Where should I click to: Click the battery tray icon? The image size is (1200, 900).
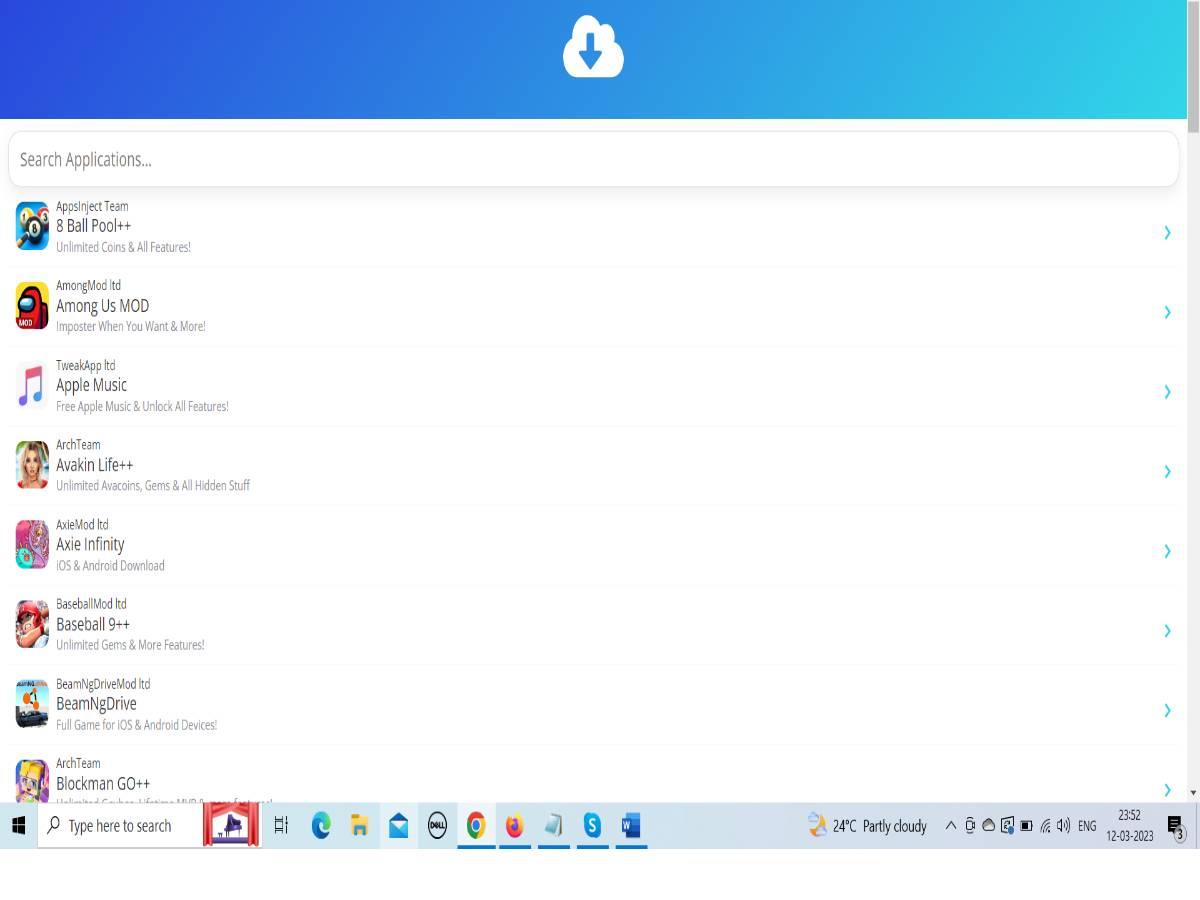click(x=1026, y=826)
